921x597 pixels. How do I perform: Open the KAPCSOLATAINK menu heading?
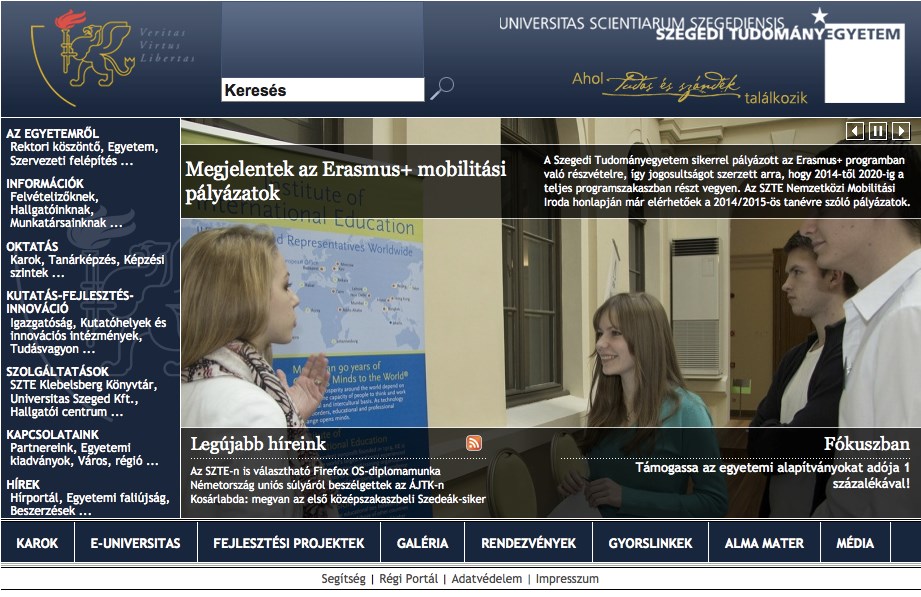click(x=52, y=435)
